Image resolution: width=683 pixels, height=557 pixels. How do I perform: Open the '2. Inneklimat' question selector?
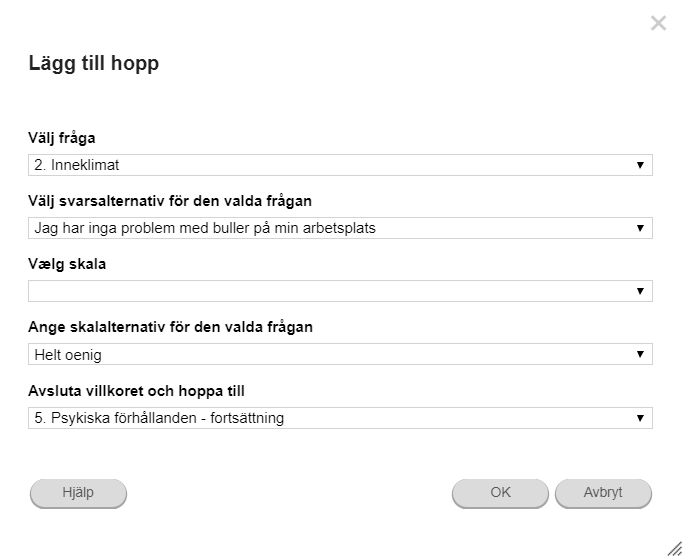click(340, 165)
